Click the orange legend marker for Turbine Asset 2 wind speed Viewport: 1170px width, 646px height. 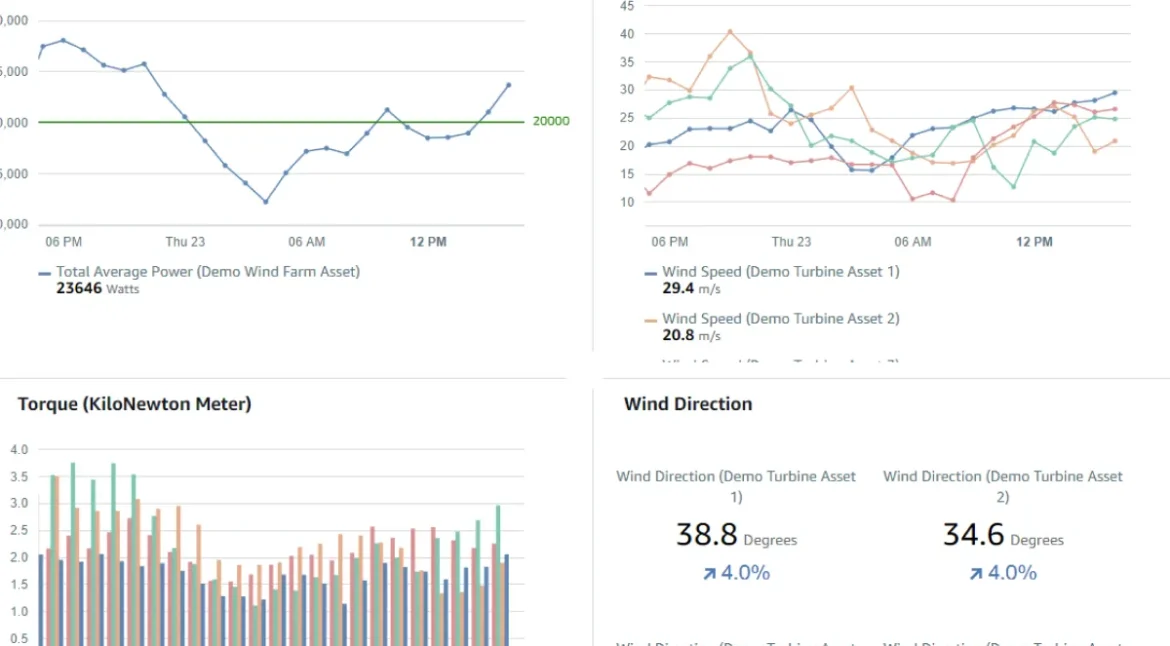coord(651,320)
